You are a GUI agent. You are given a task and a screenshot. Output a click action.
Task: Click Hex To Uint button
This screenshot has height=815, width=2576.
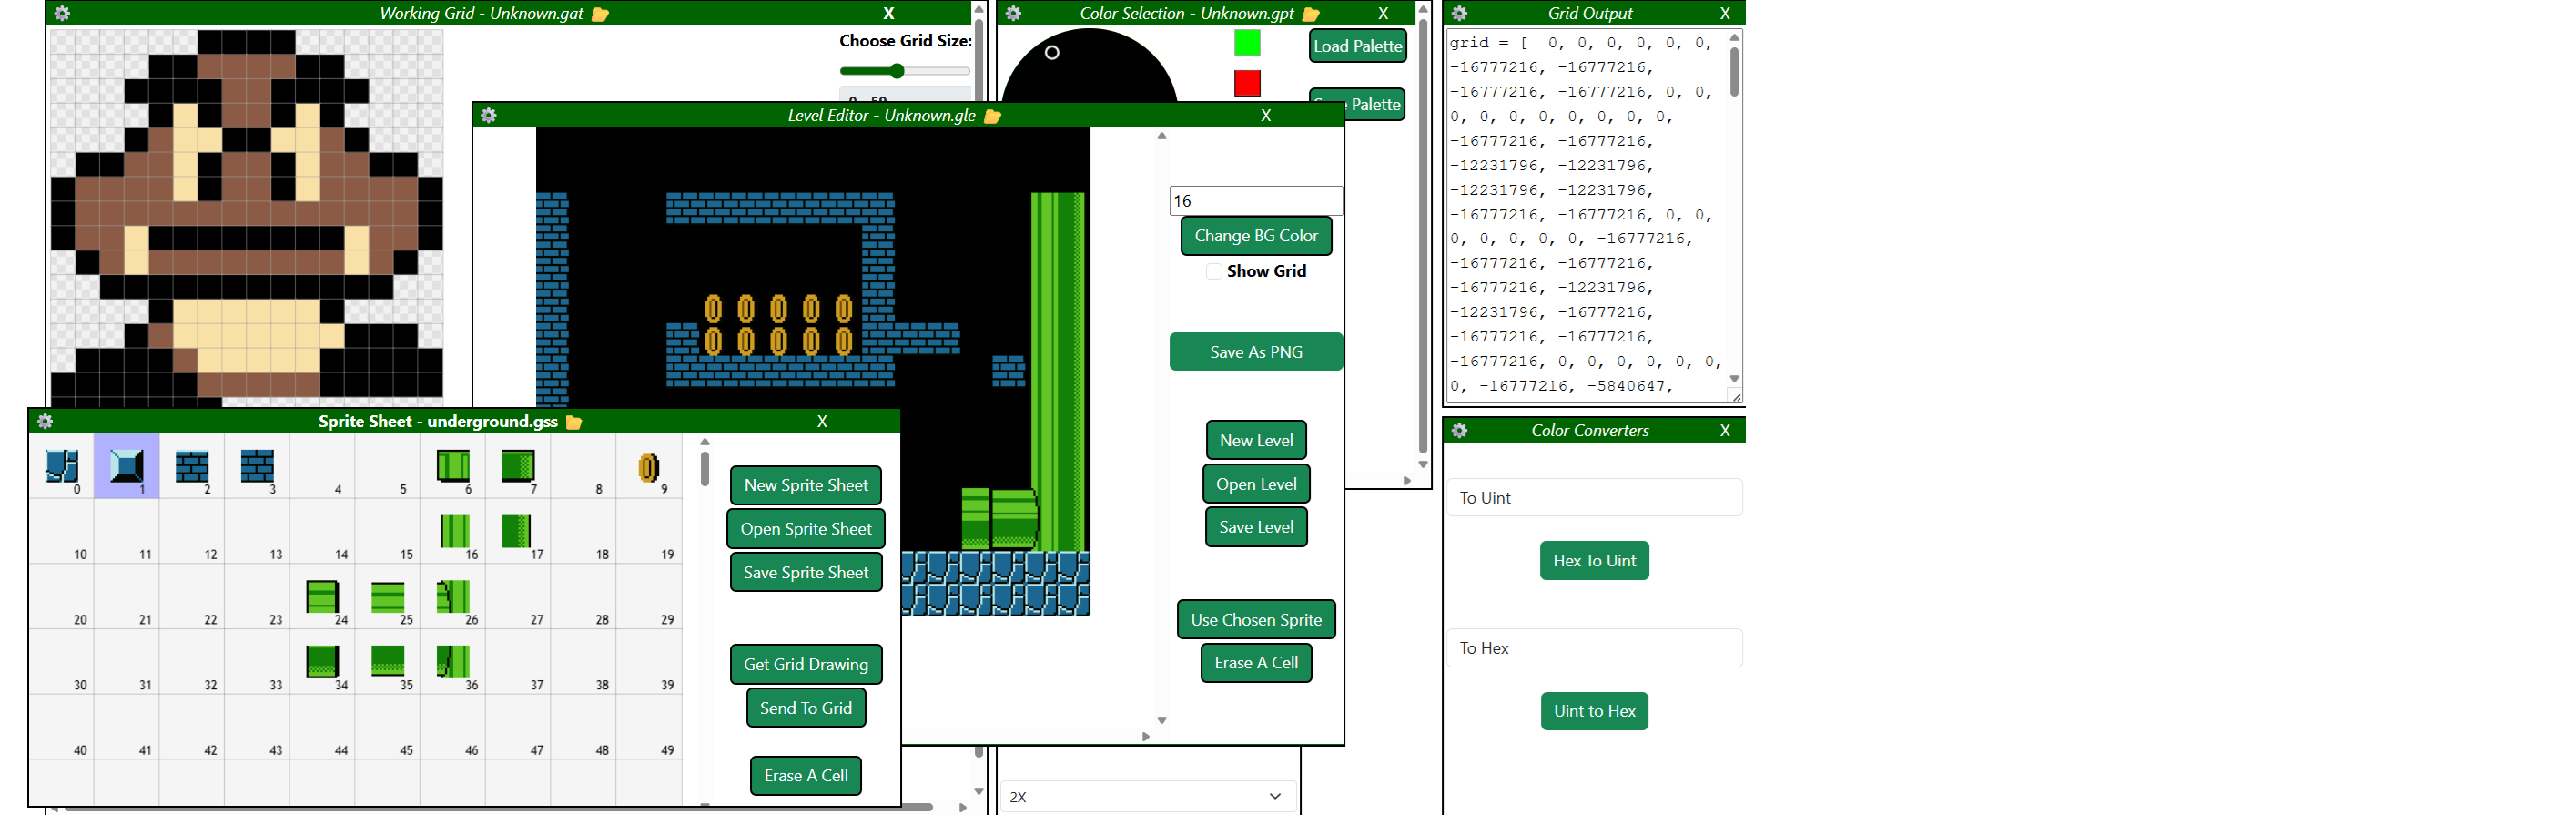pos(1594,561)
